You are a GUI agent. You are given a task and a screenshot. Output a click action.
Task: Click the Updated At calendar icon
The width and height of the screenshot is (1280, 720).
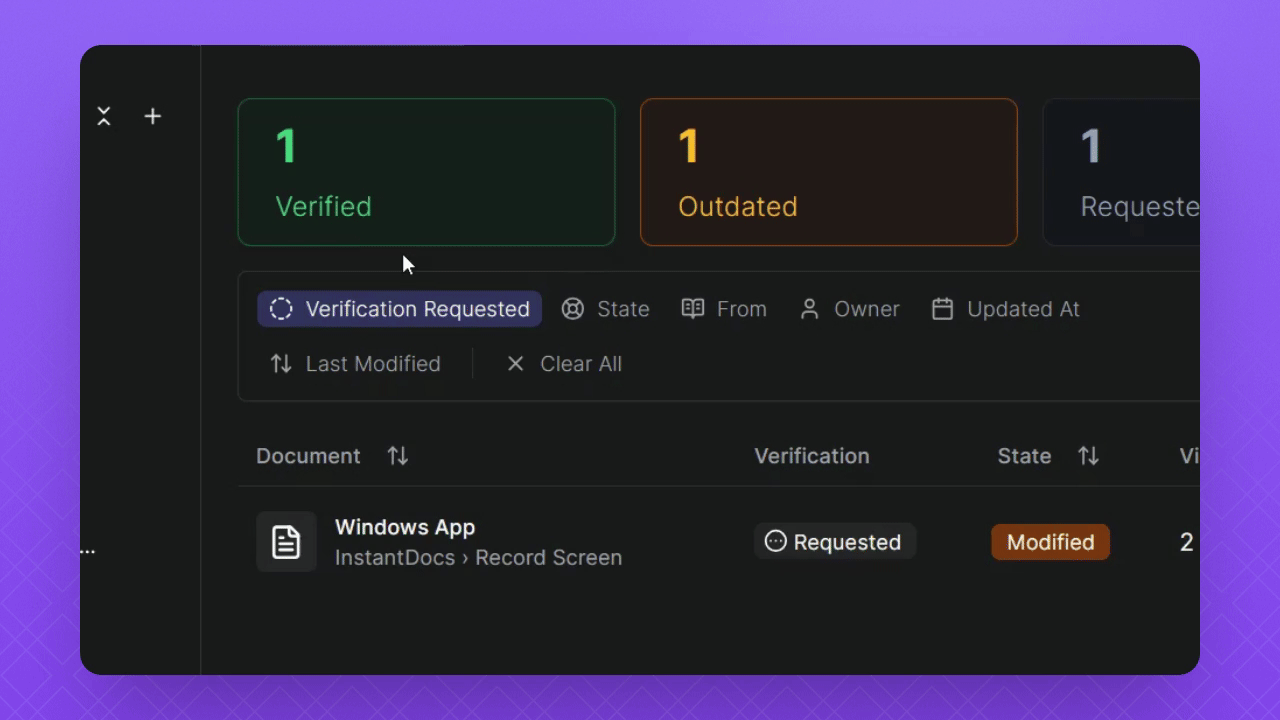(942, 309)
